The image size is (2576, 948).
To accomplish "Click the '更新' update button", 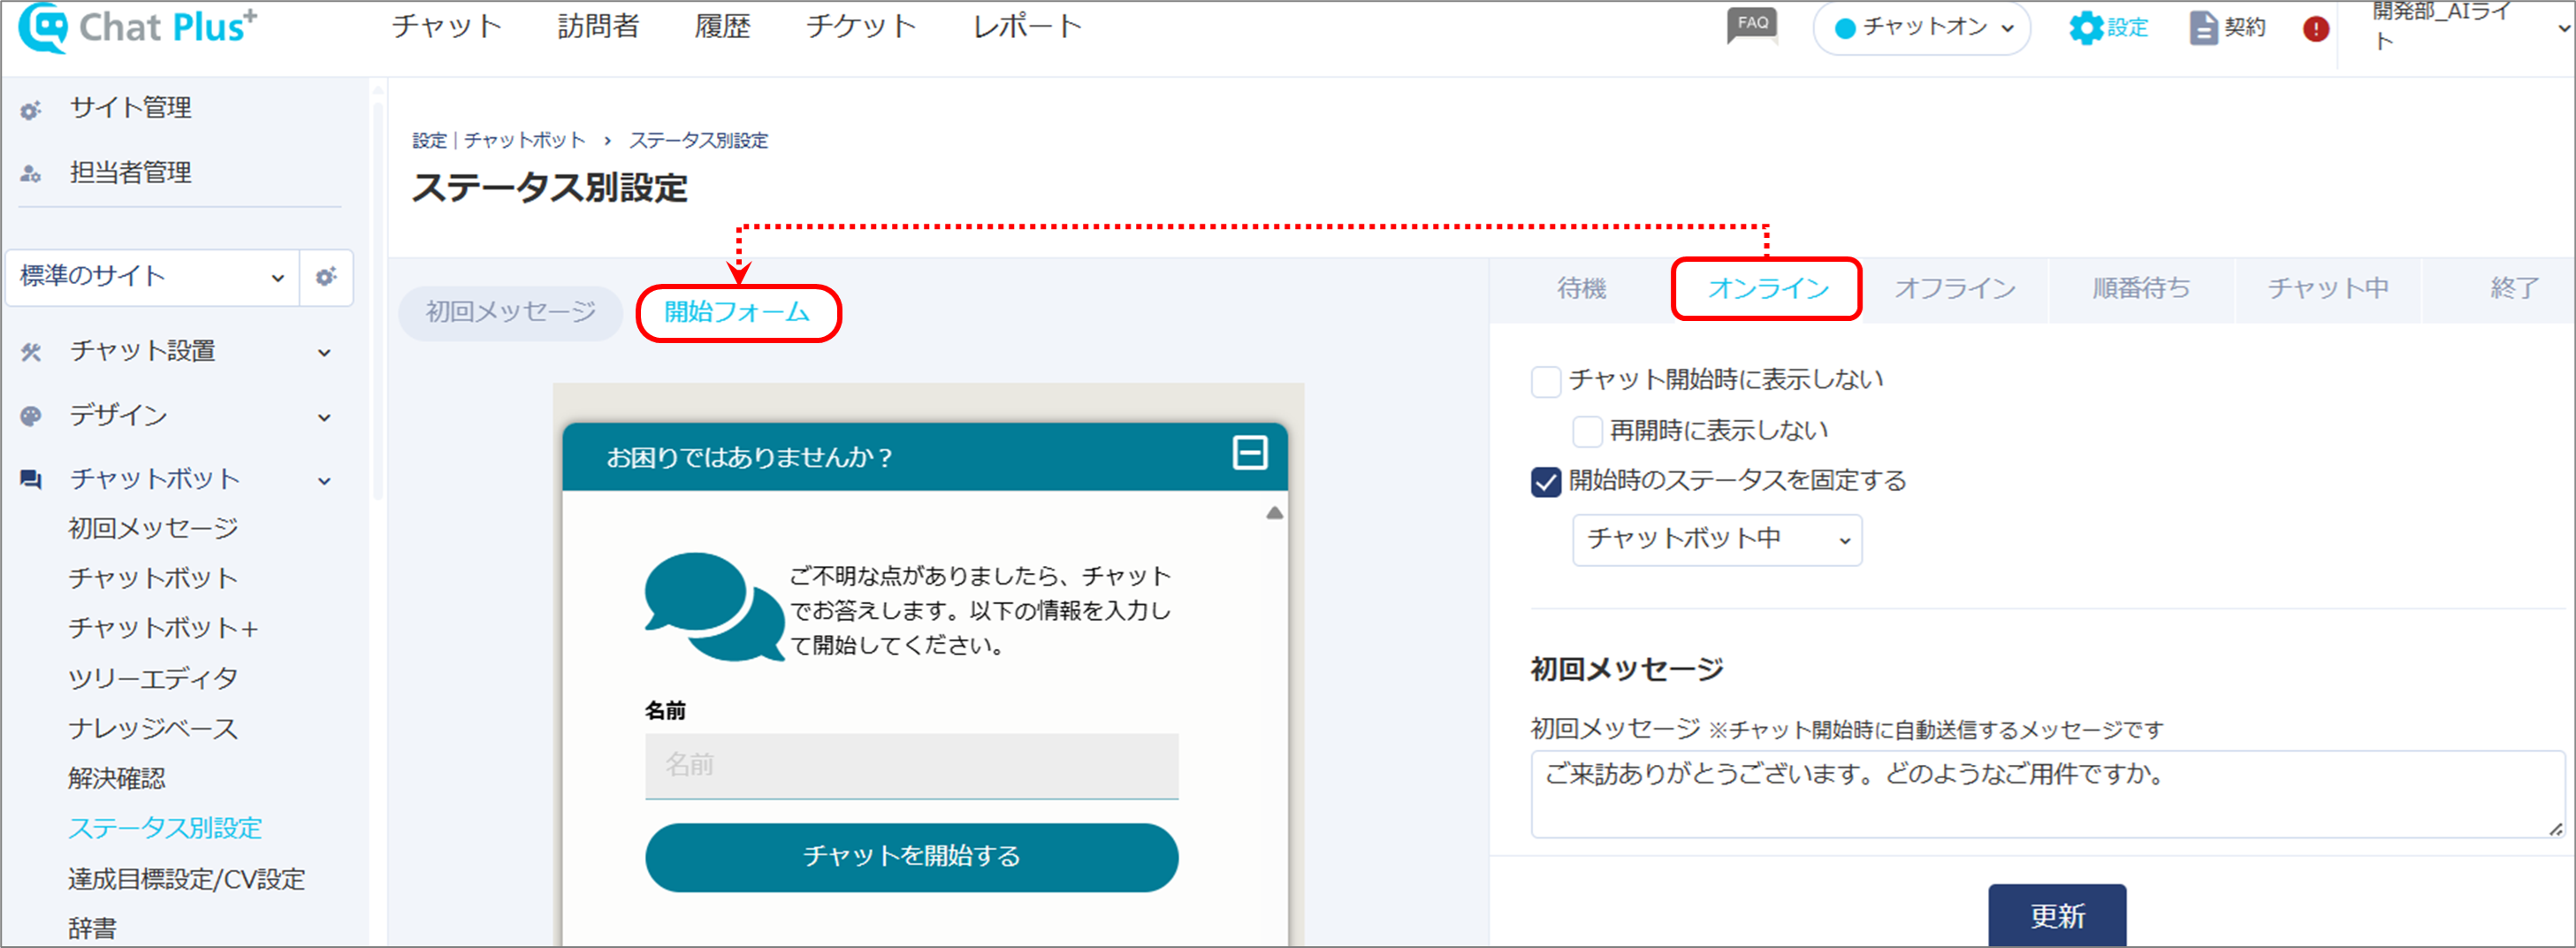I will (x=2057, y=915).
